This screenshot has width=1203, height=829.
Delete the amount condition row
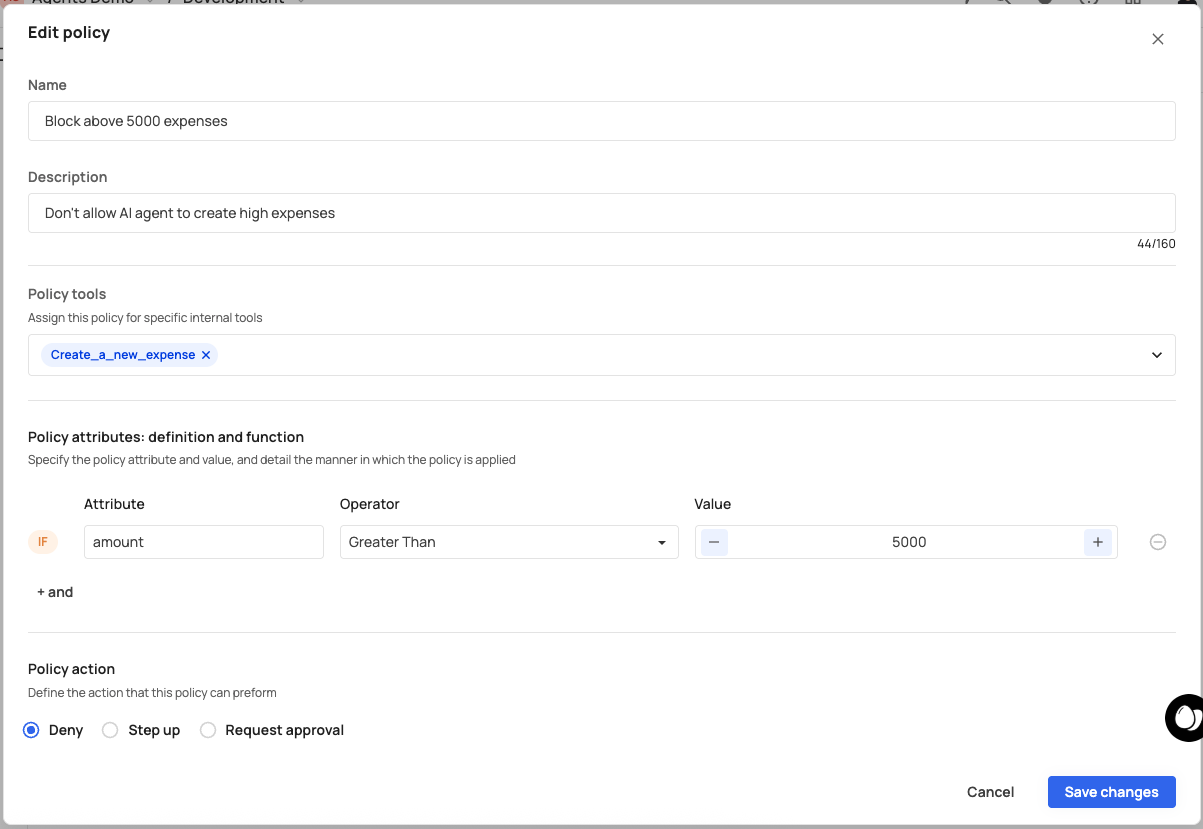[1157, 542]
